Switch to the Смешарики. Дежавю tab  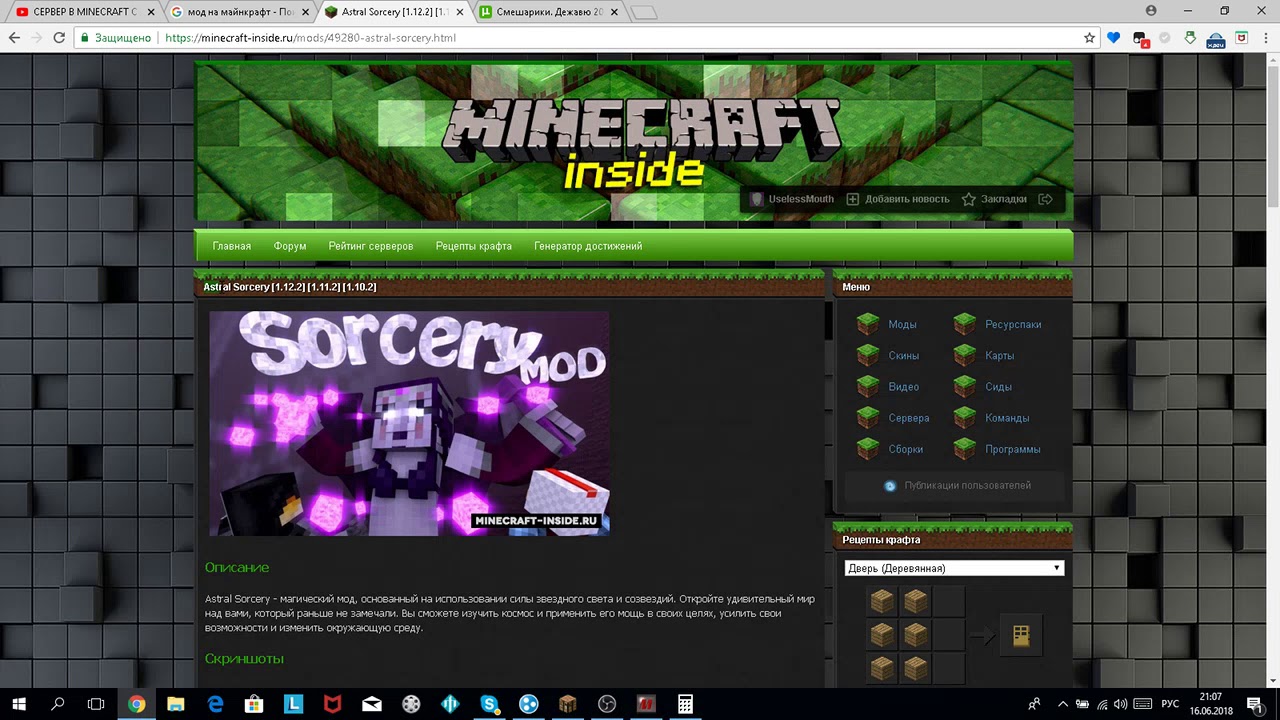[548, 12]
